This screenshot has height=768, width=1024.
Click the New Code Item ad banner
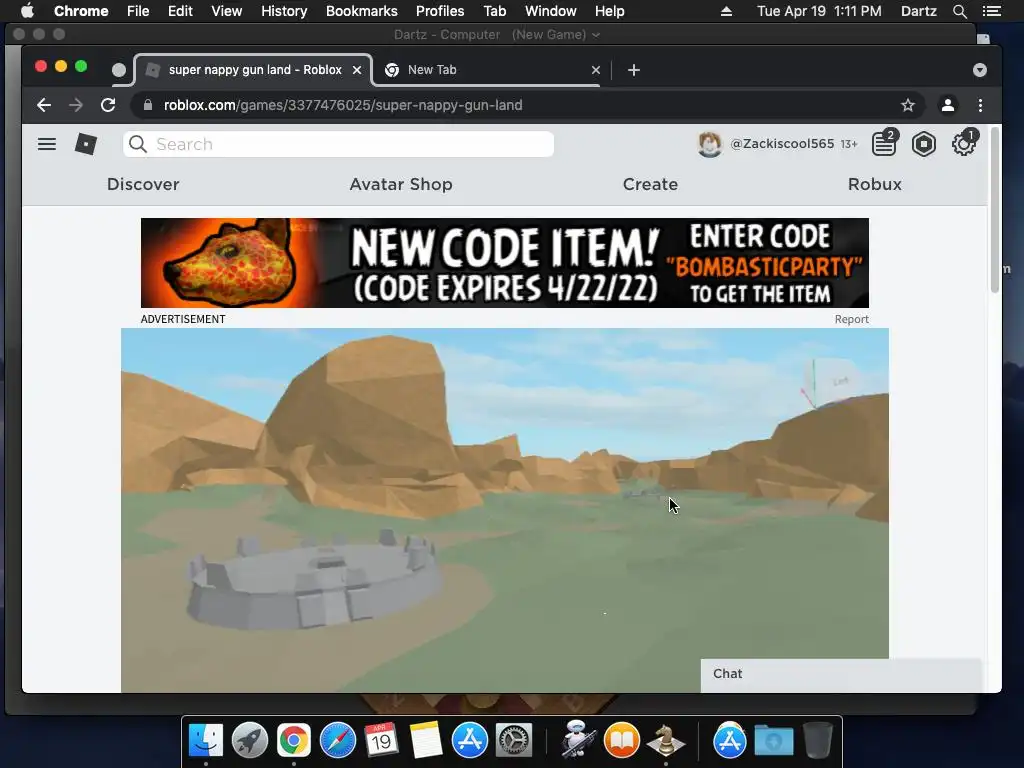[505, 263]
